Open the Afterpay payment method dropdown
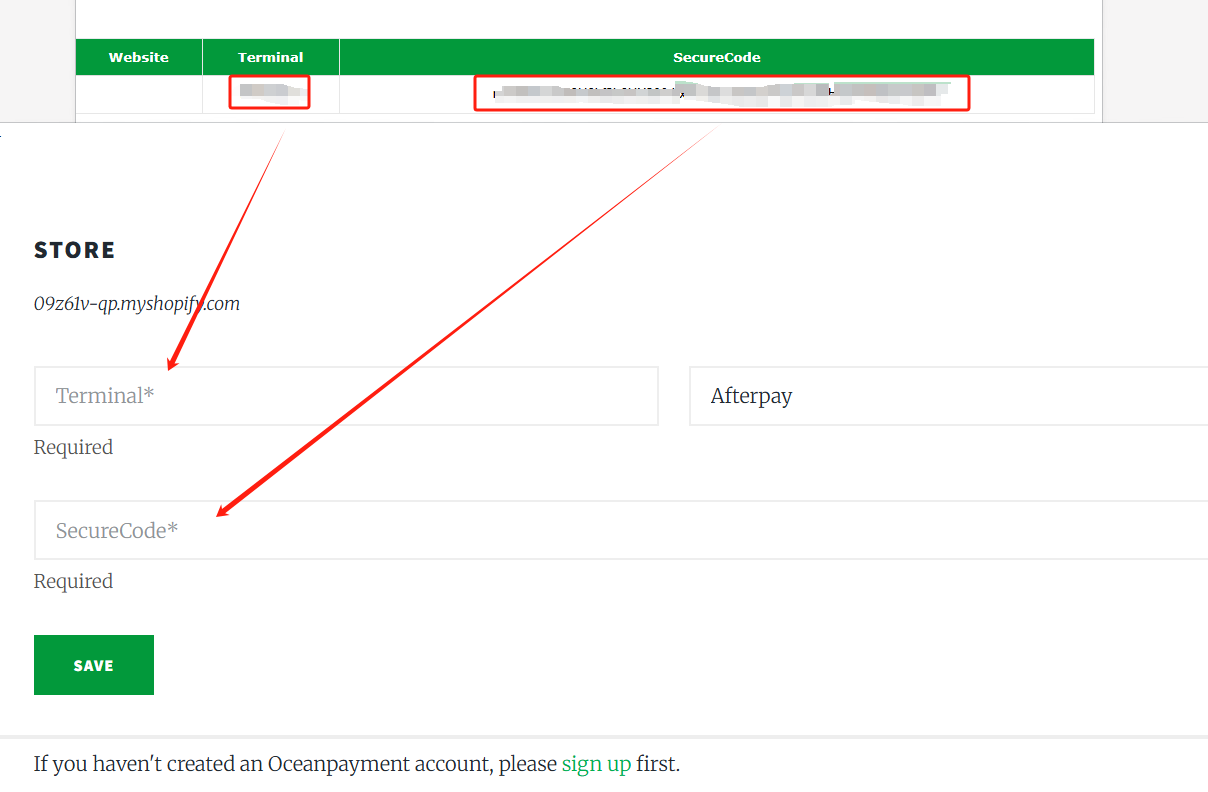 948,396
